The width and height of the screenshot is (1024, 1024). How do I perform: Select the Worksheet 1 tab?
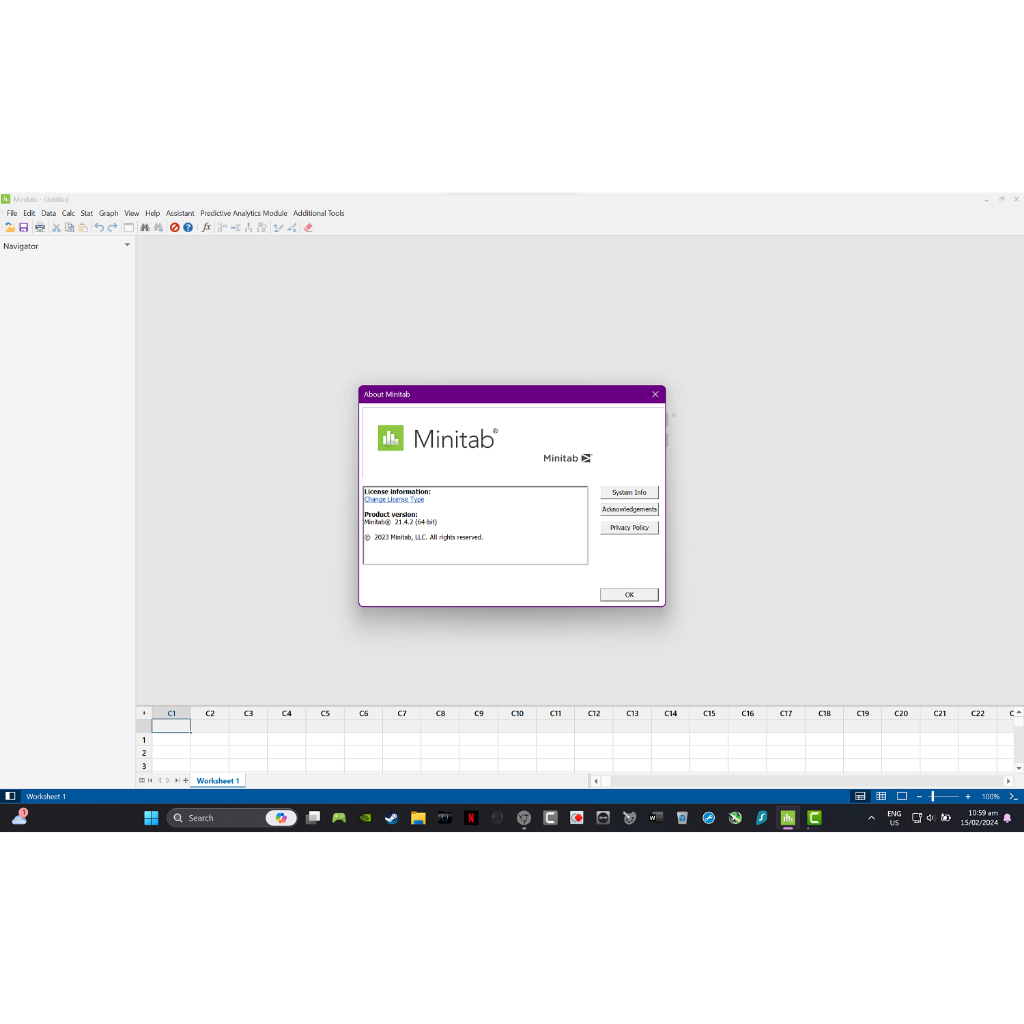[217, 780]
